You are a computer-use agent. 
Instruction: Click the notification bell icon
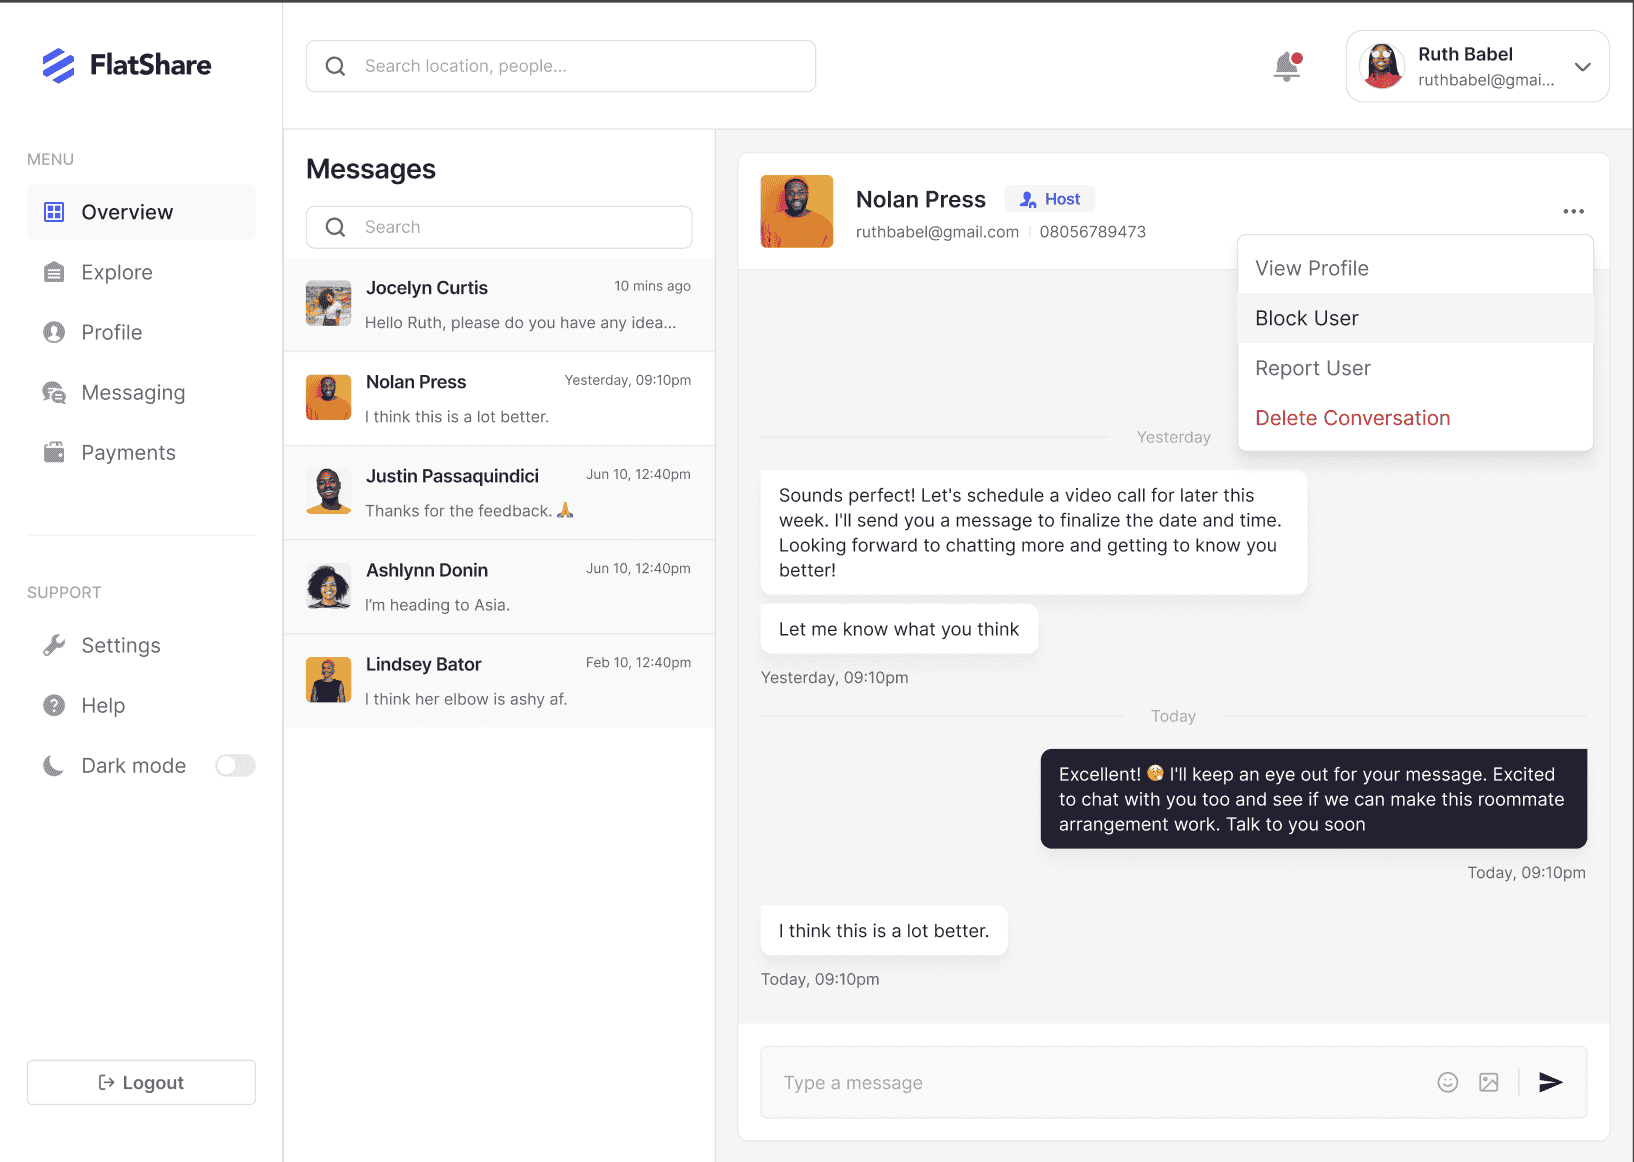[x=1287, y=66]
